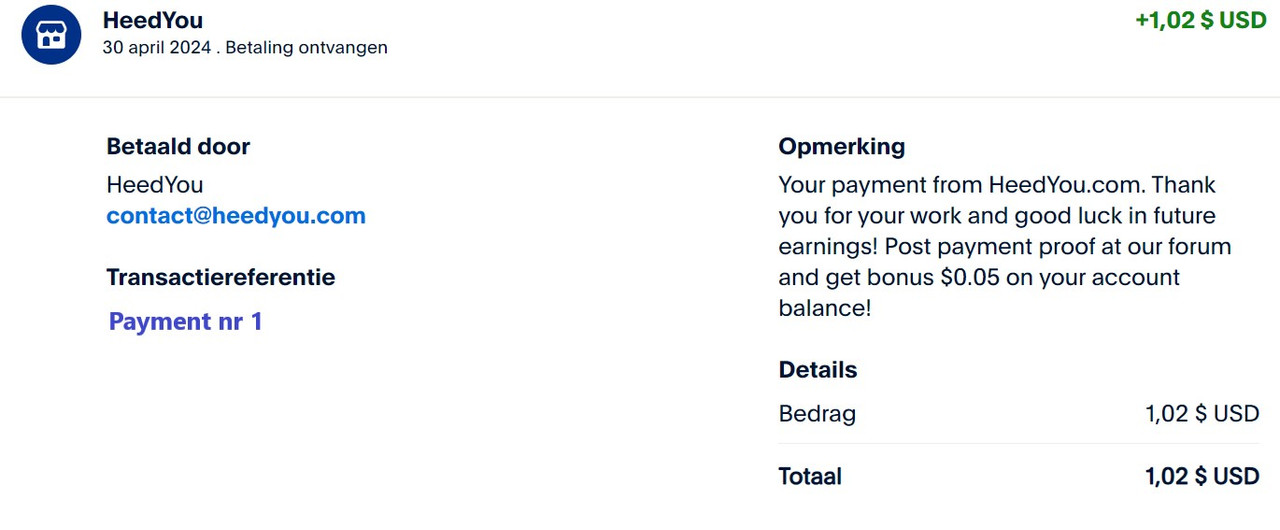This screenshot has height=530, width=1280.
Task: Click the payer name HeedYou under Betaald door
Action: coord(155,185)
